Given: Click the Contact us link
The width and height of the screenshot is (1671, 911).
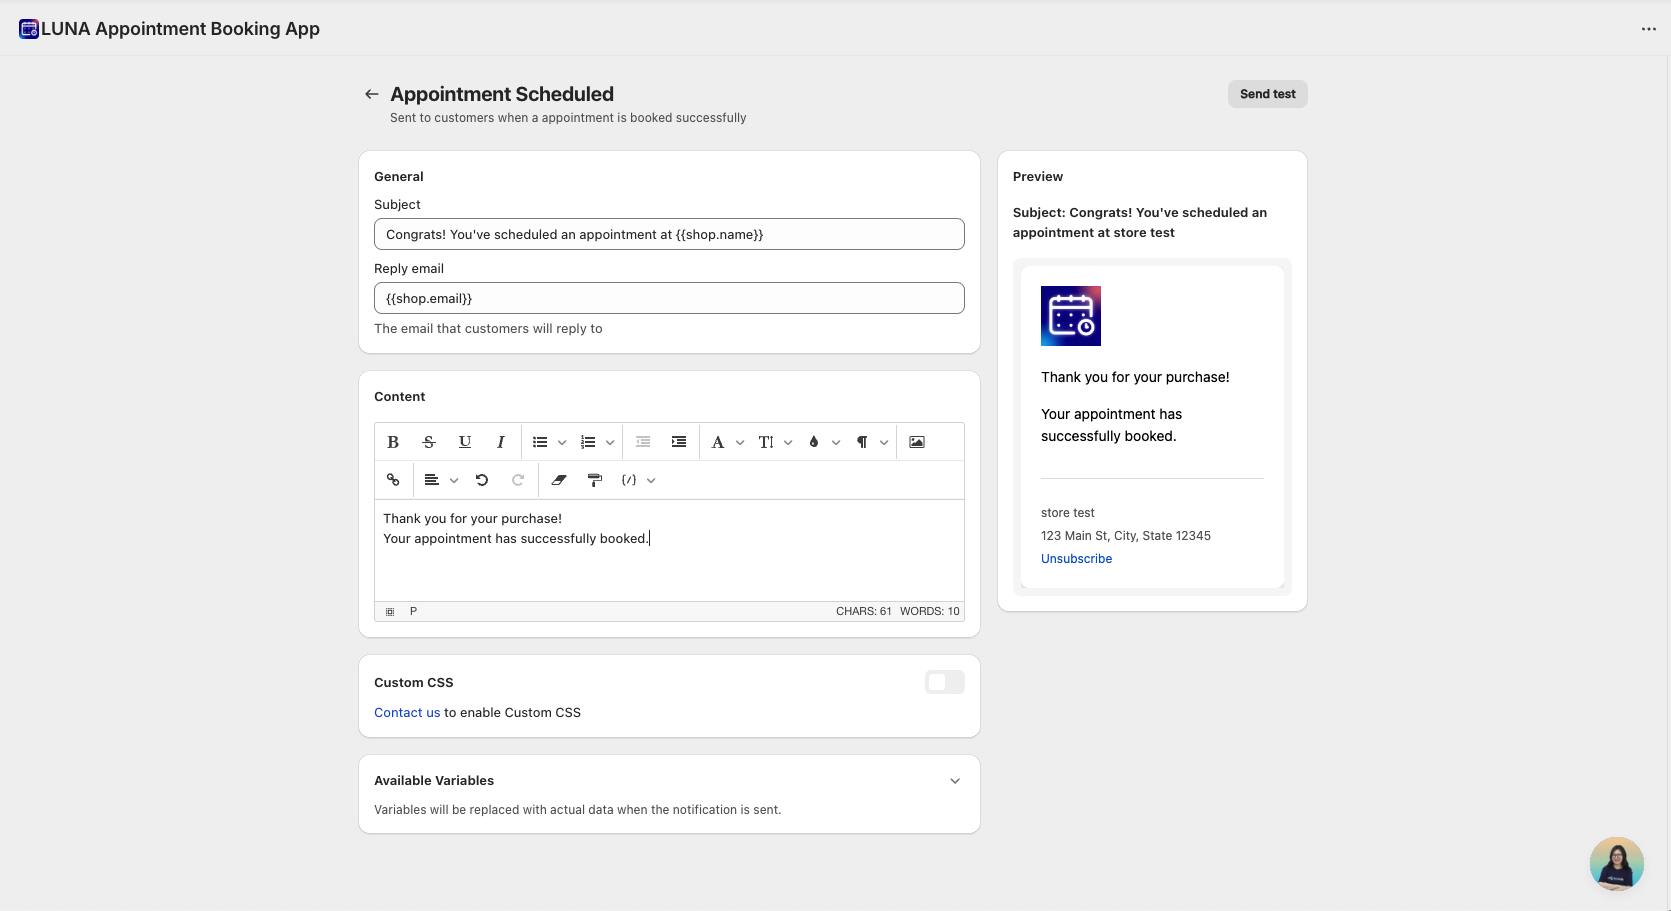Looking at the screenshot, I should click(407, 713).
